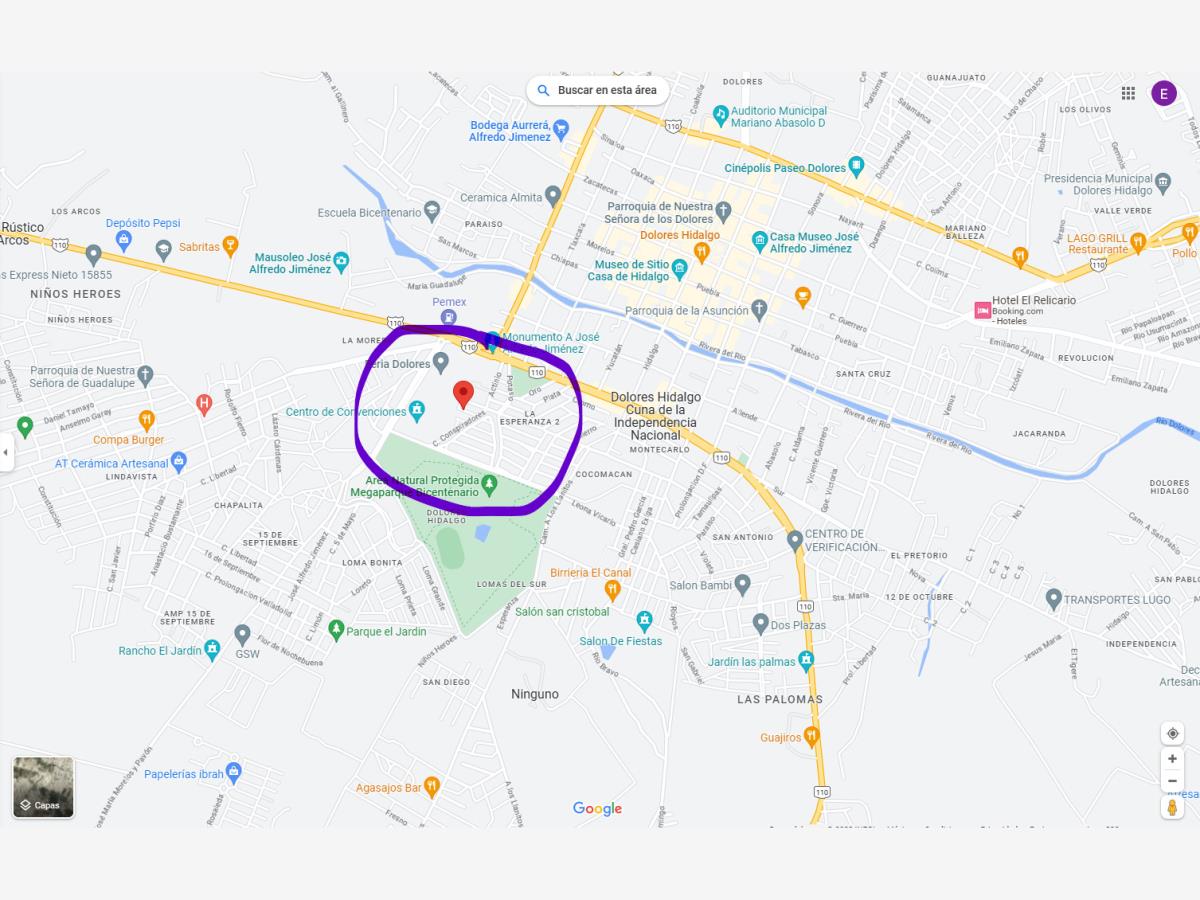
Task: Switch map layers using the Capas thumbnail
Action: [43, 788]
